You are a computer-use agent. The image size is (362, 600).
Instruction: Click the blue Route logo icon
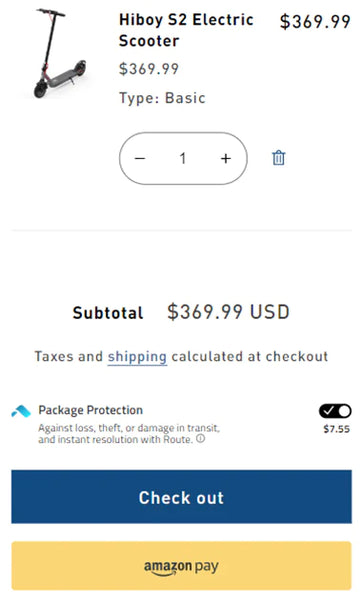pos(21,411)
